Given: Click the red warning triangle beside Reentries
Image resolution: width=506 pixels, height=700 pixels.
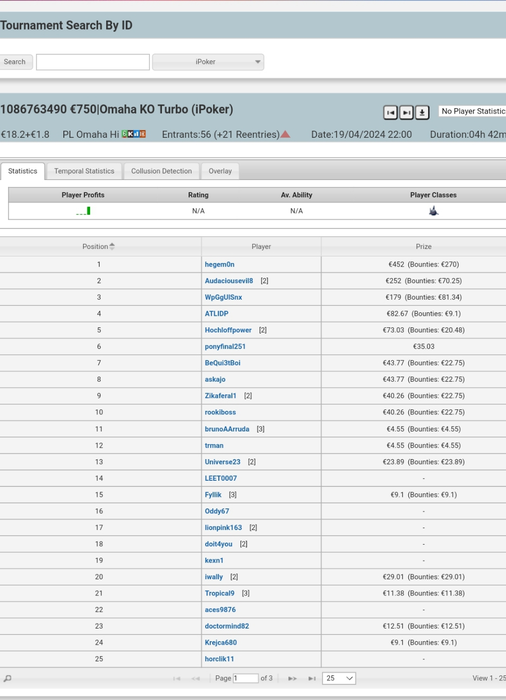Looking at the screenshot, I should [x=285, y=134].
